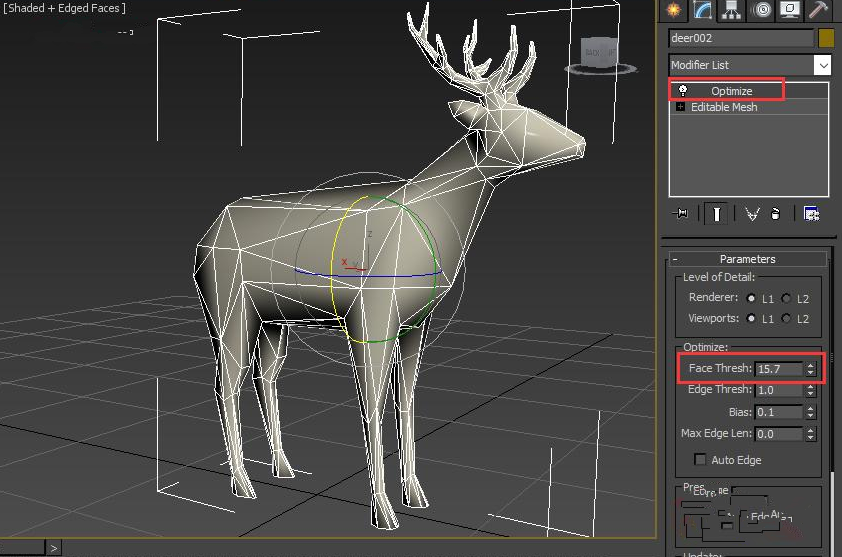The image size is (842, 557).
Task: Collapse the Parameters rollout
Action: click(x=747, y=259)
